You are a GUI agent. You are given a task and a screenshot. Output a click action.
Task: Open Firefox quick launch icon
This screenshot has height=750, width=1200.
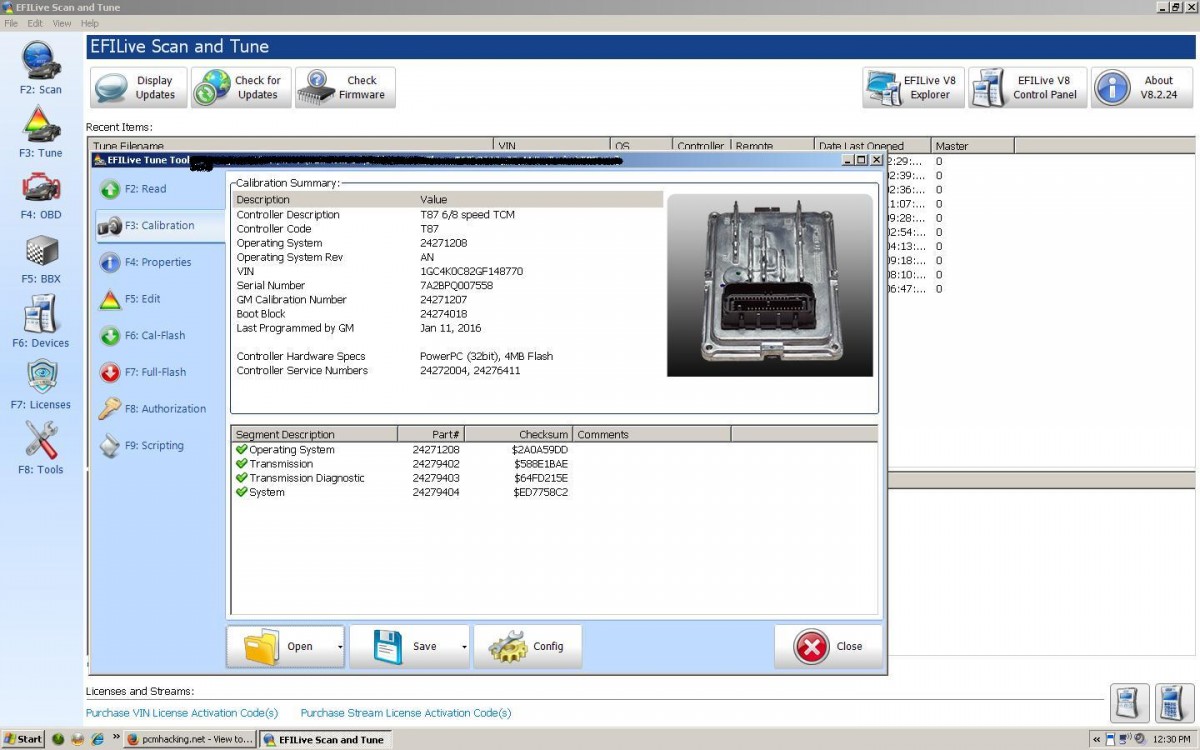(x=78, y=739)
